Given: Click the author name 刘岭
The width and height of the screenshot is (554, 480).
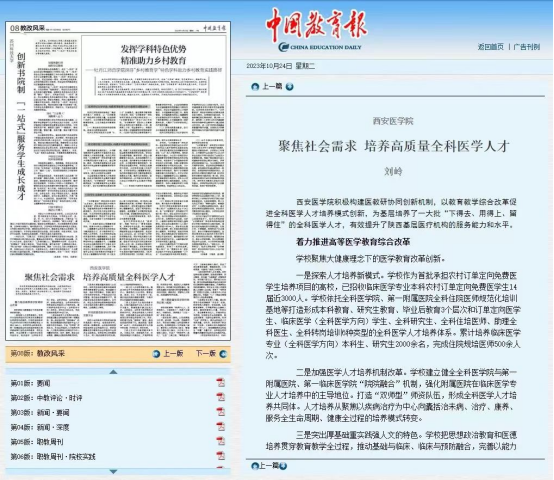Looking at the screenshot, I should point(393,172).
